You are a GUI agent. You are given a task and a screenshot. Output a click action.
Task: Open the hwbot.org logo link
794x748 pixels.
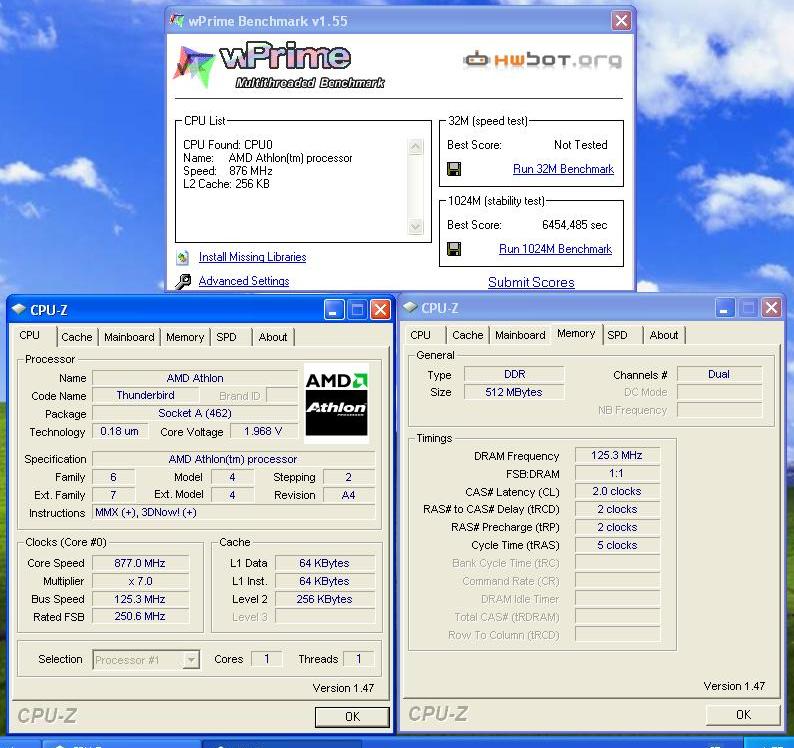(542, 60)
